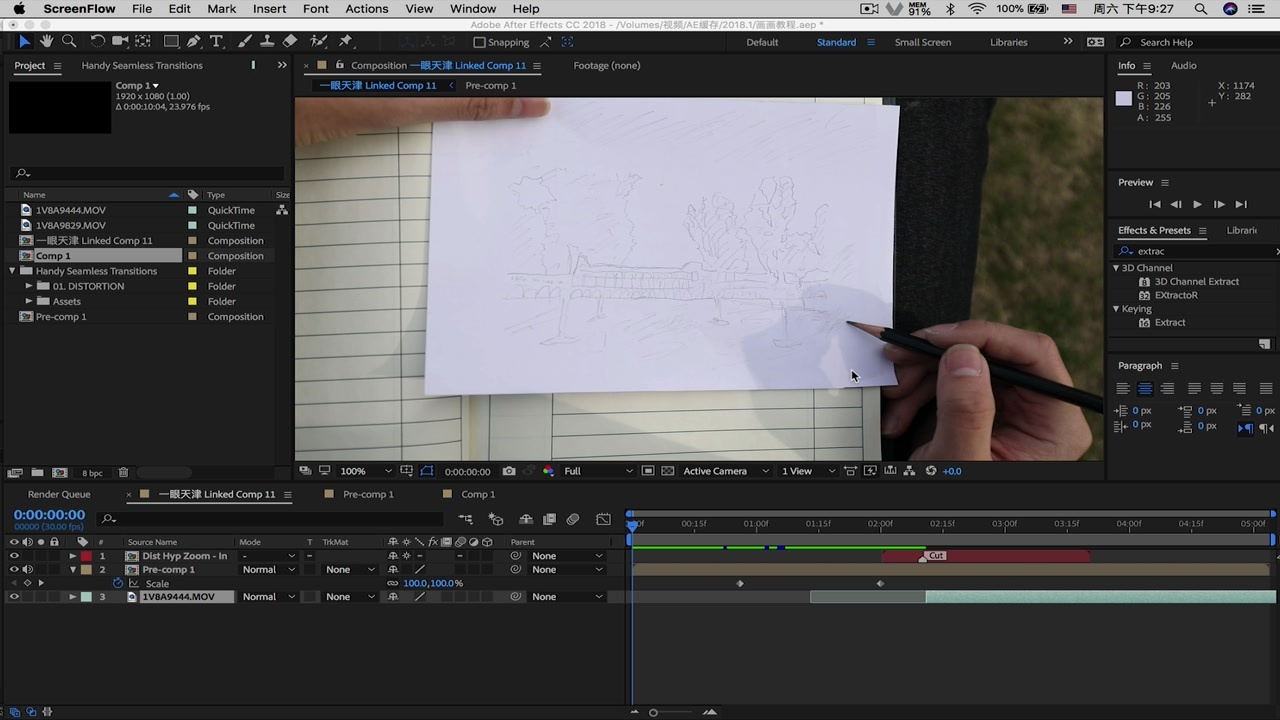
Task: Toggle Draft 3D in timeline header
Action: pos(496,519)
